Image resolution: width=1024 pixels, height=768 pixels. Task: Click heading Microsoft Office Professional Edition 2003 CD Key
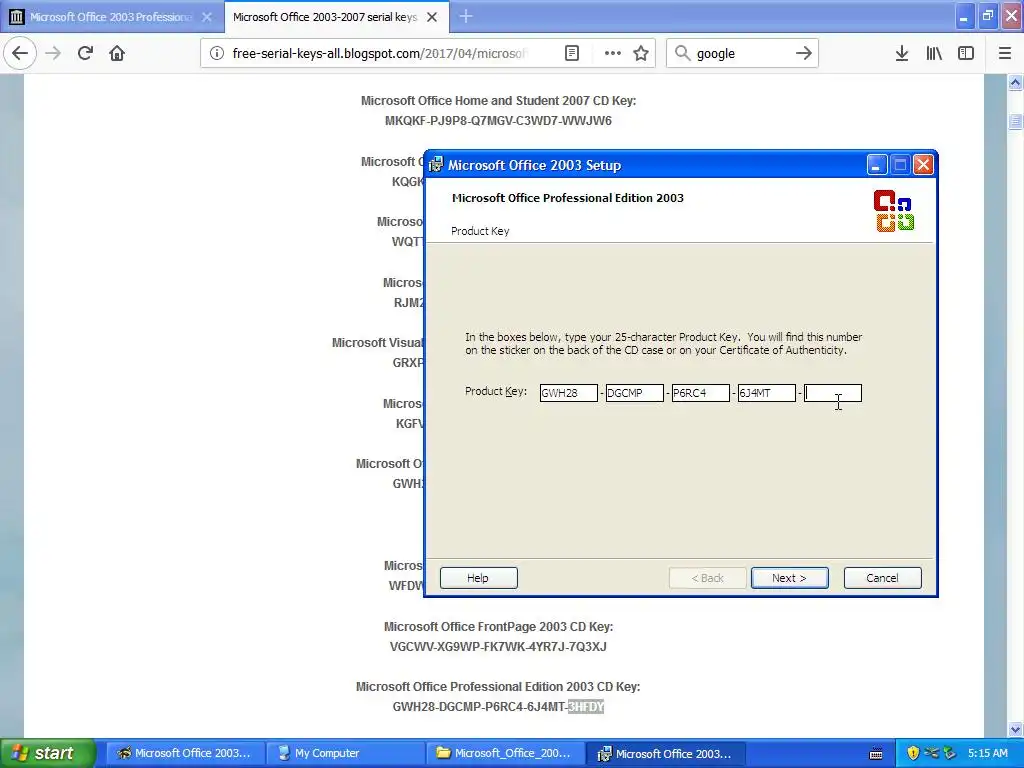pos(498,687)
